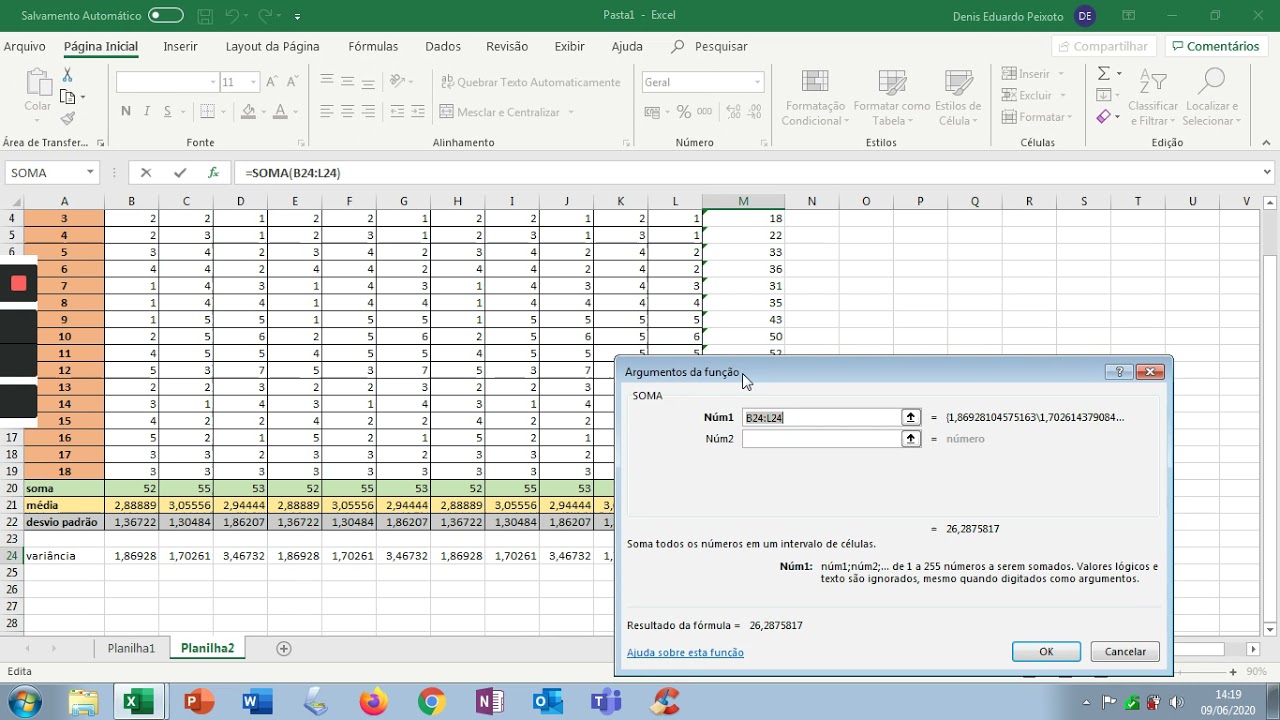Click the dialog help question mark
The height and width of the screenshot is (720, 1280).
click(1119, 371)
